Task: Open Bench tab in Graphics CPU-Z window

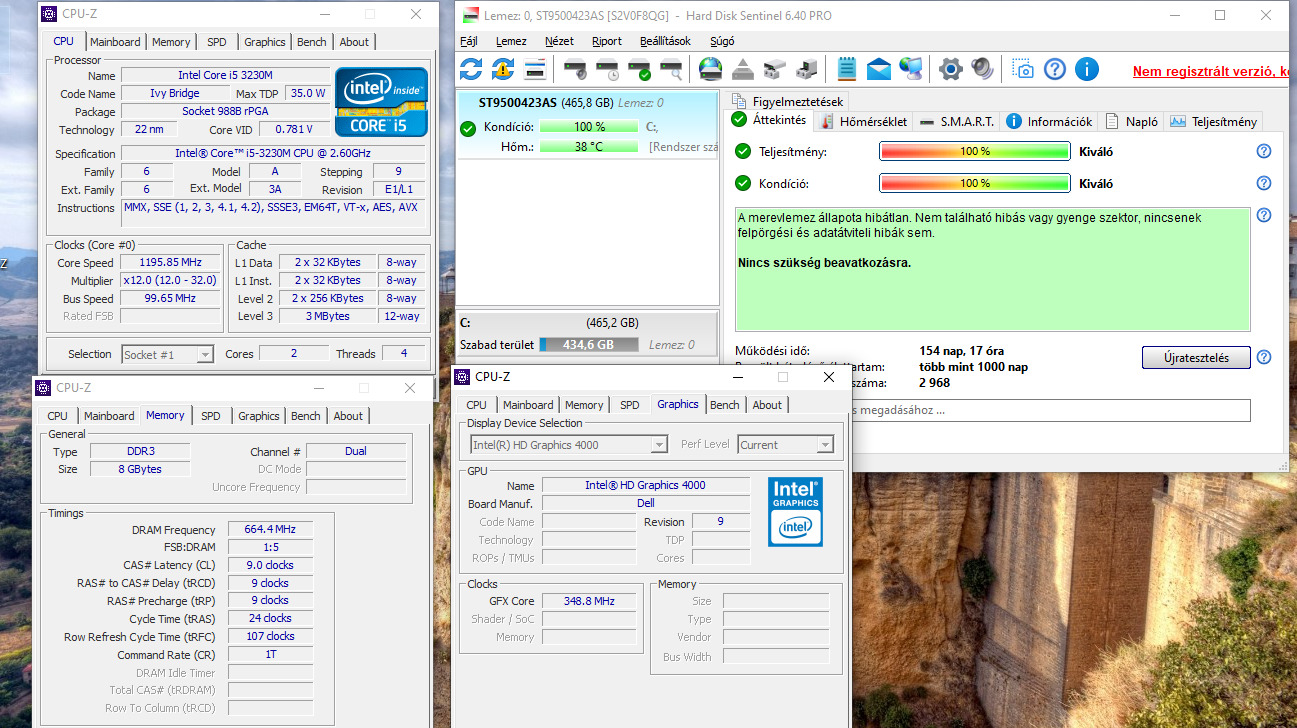Action: point(725,405)
